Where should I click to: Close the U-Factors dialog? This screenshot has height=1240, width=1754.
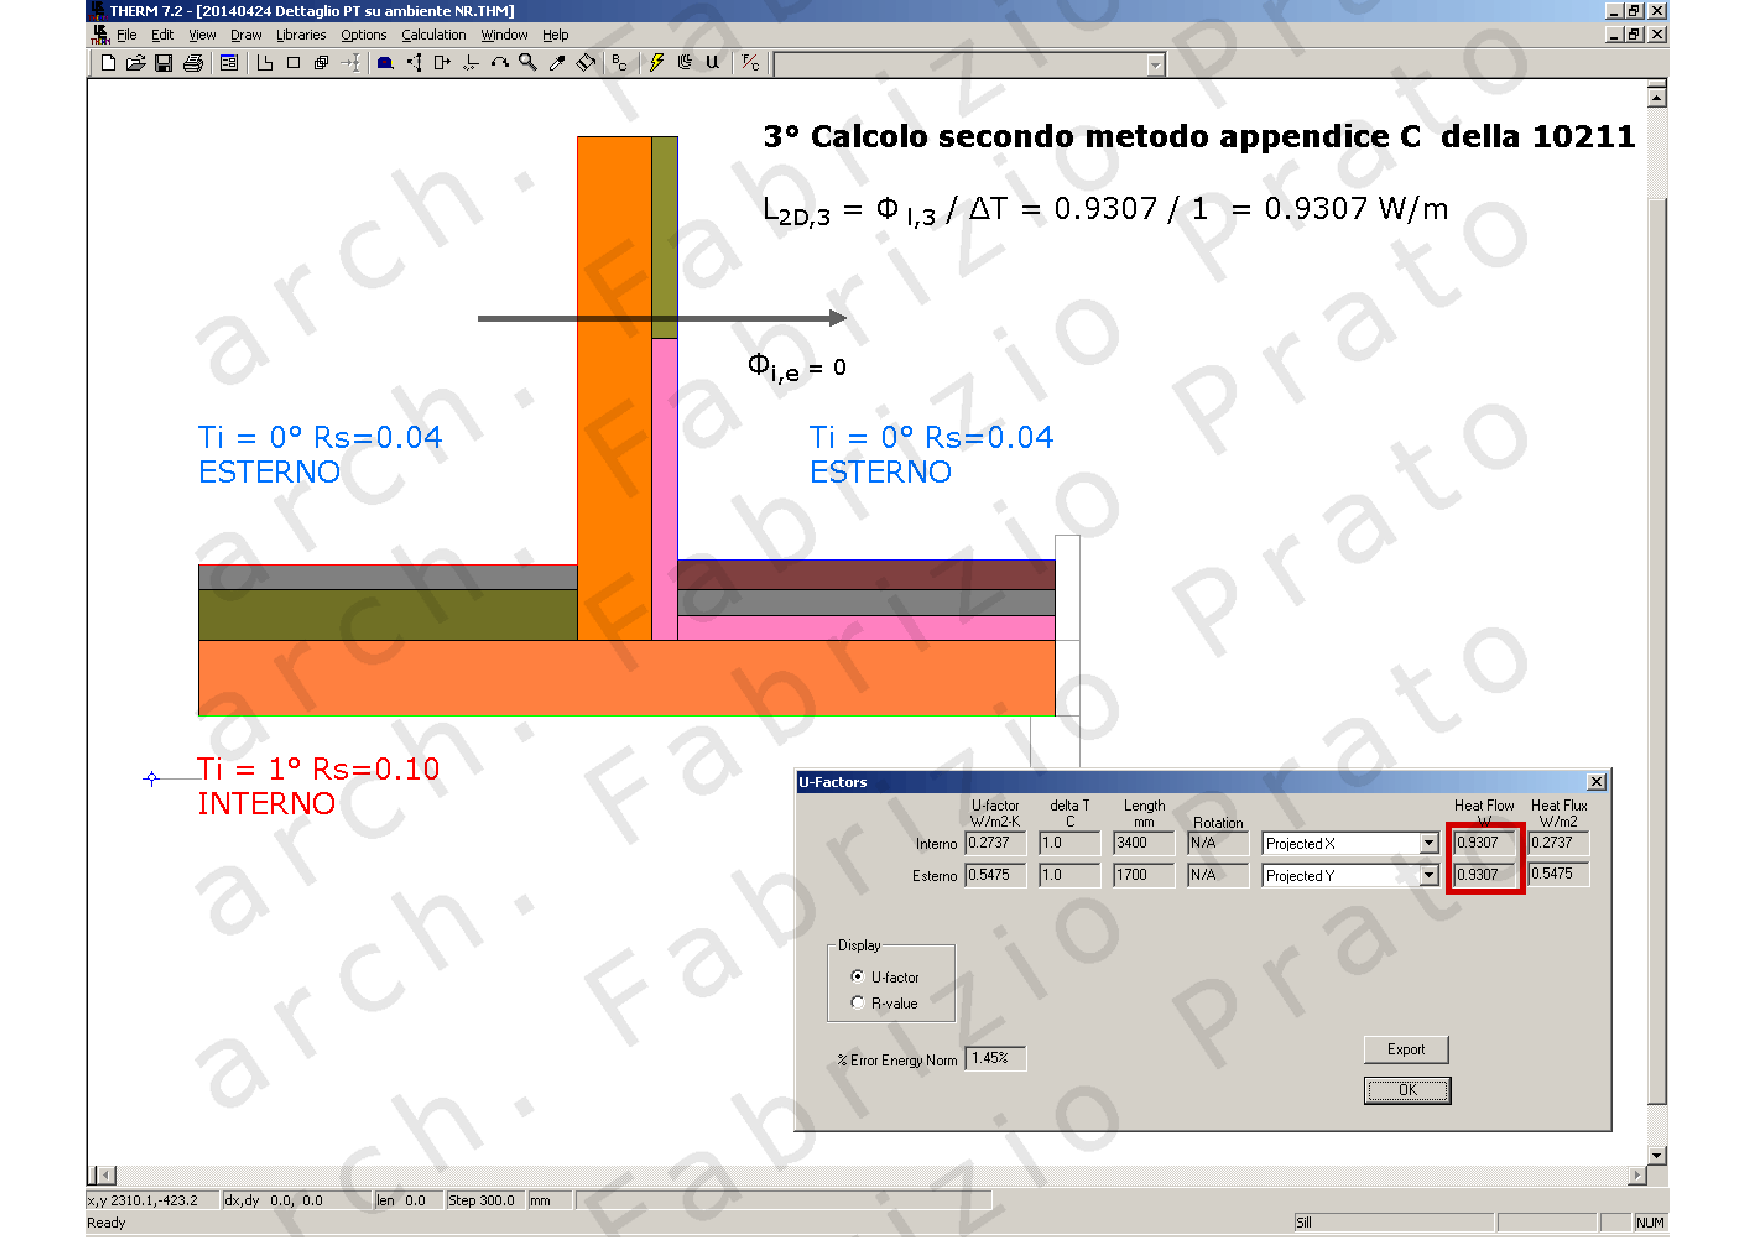click(x=1597, y=782)
